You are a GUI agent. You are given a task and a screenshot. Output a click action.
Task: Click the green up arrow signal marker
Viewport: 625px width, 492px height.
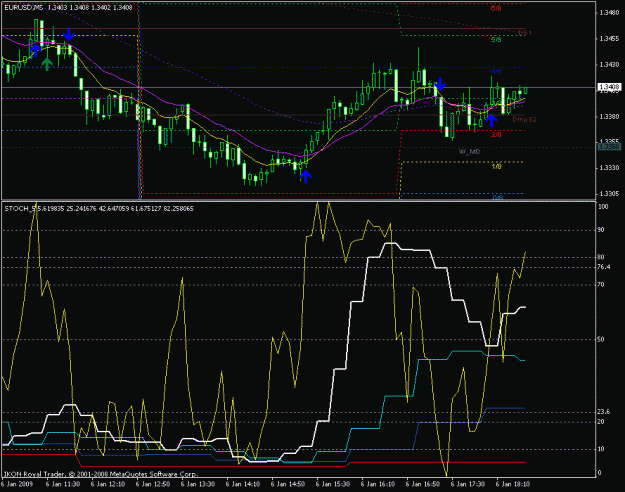47,64
